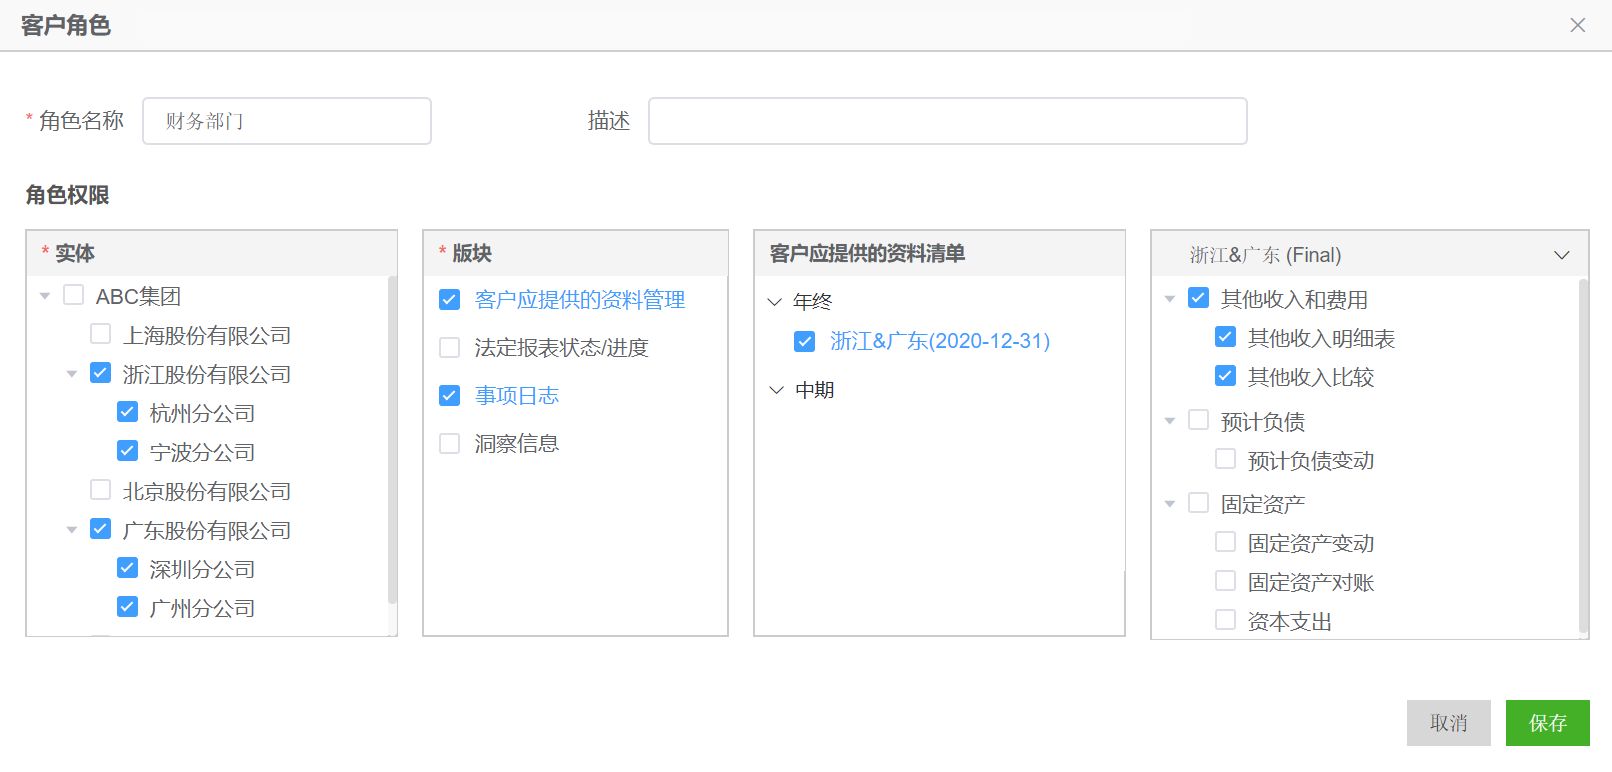Close the 客户角色 dialog with X icon
Image resolution: width=1612 pixels, height=772 pixels.
tap(1578, 25)
